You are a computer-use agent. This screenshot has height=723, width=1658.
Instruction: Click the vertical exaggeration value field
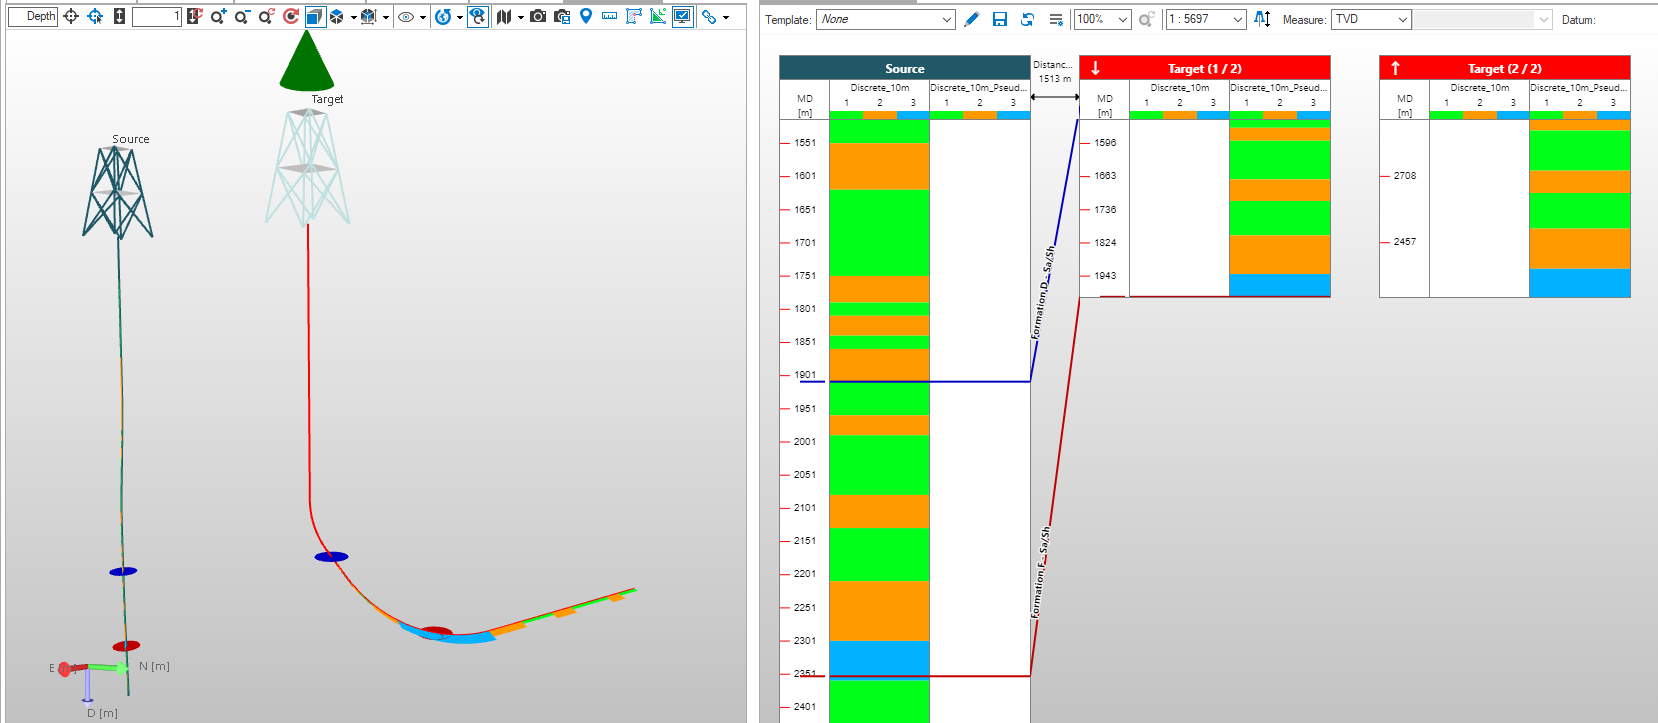(157, 16)
